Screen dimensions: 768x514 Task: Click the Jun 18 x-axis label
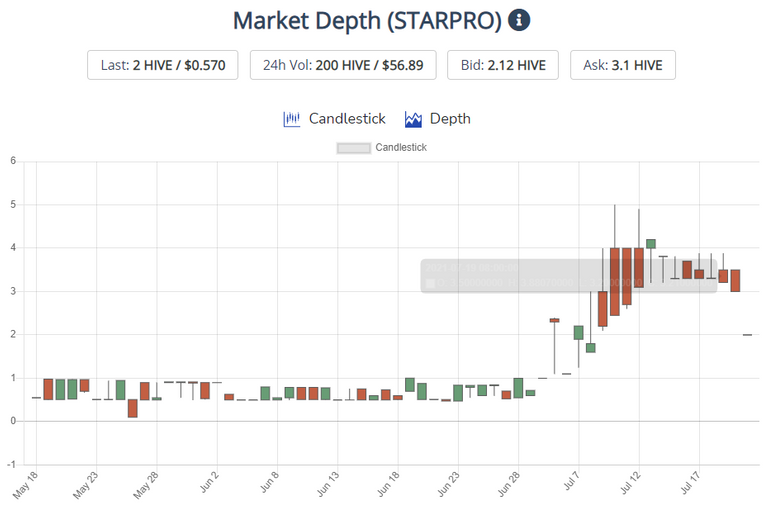pyautogui.click(x=387, y=484)
